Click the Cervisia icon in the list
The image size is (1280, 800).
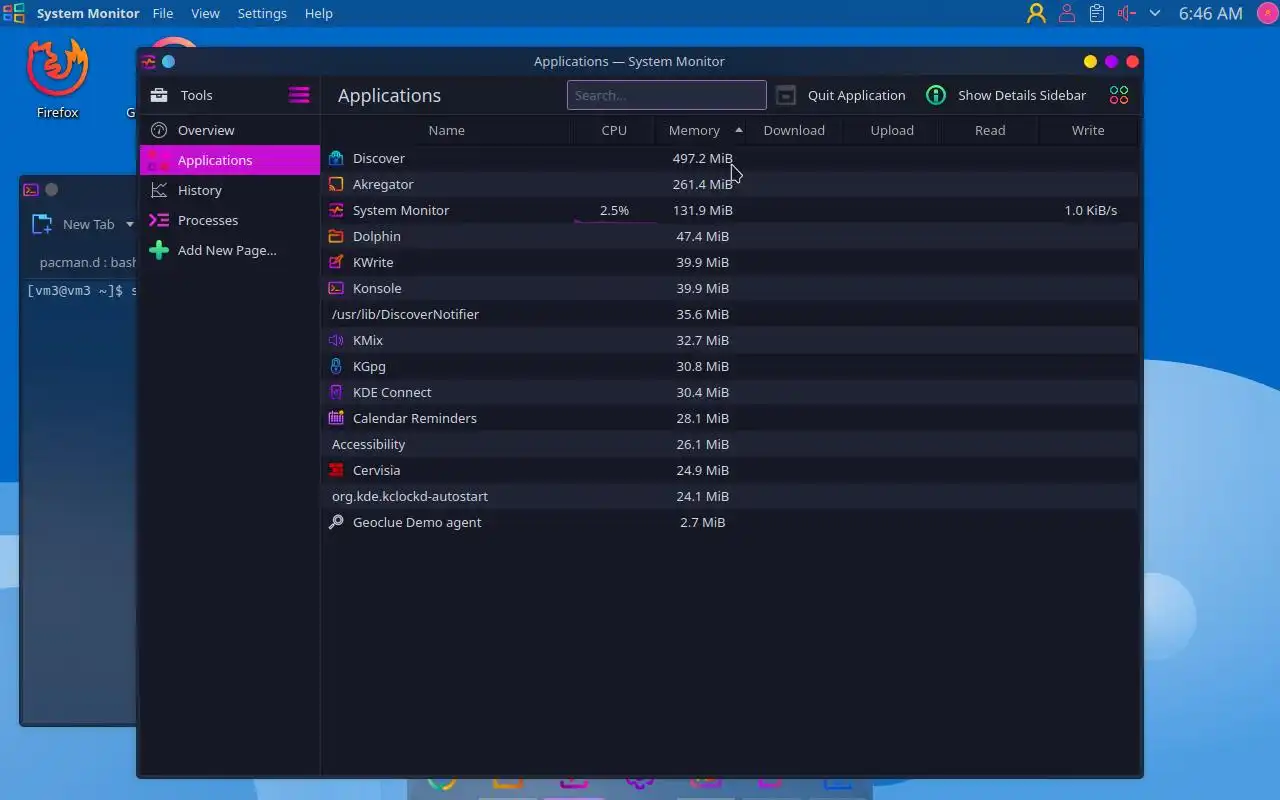tap(336, 470)
